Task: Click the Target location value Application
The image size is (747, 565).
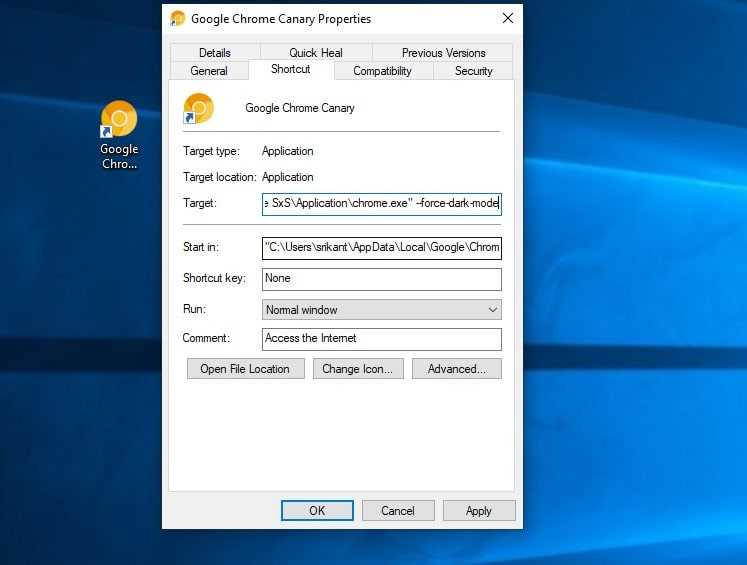Action: point(288,177)
